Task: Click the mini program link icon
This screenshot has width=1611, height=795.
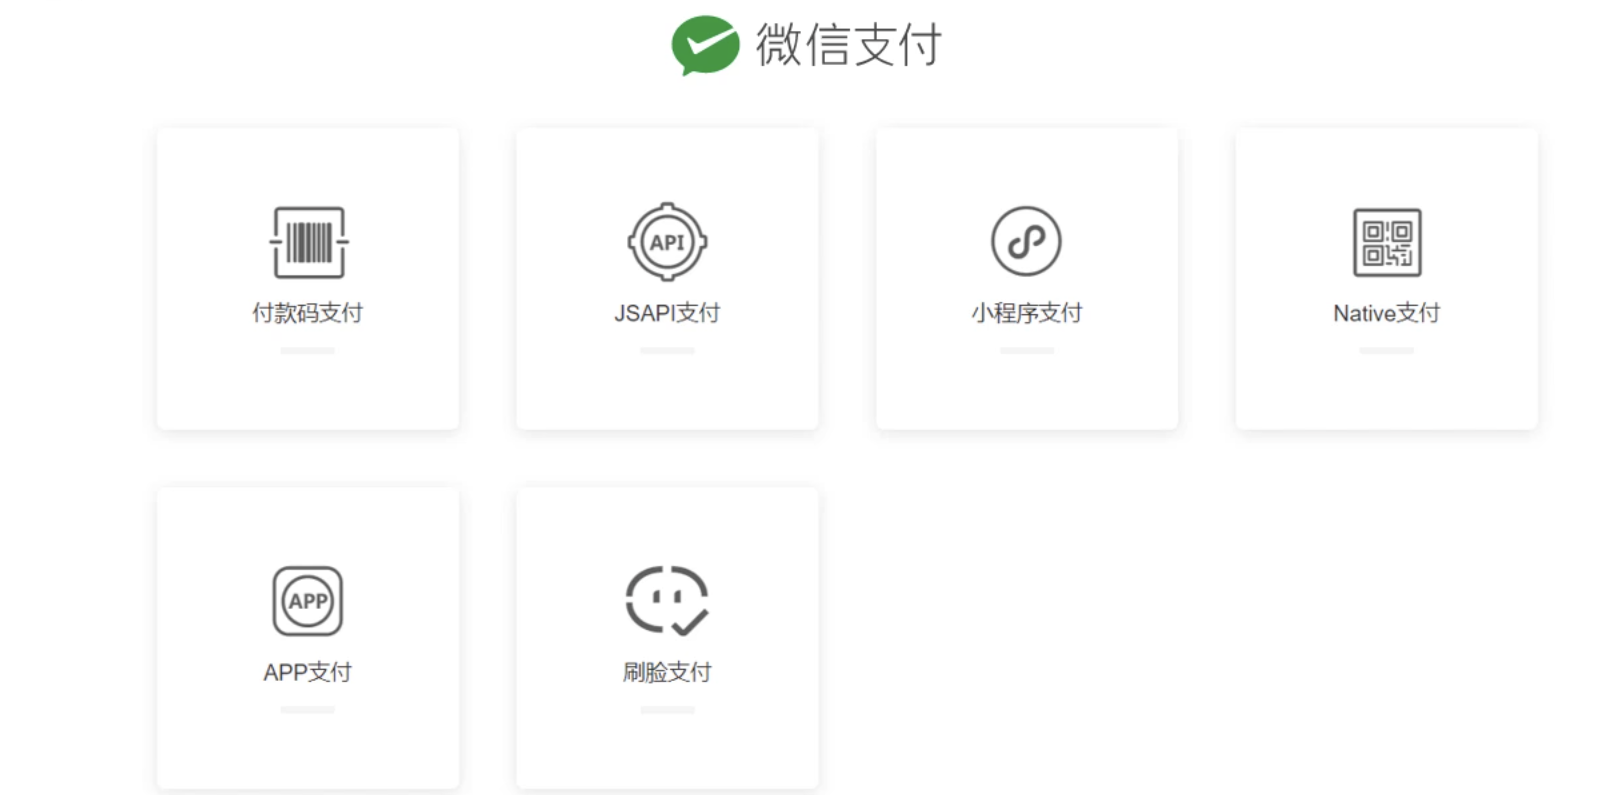Action: (x=1026, y=241)
